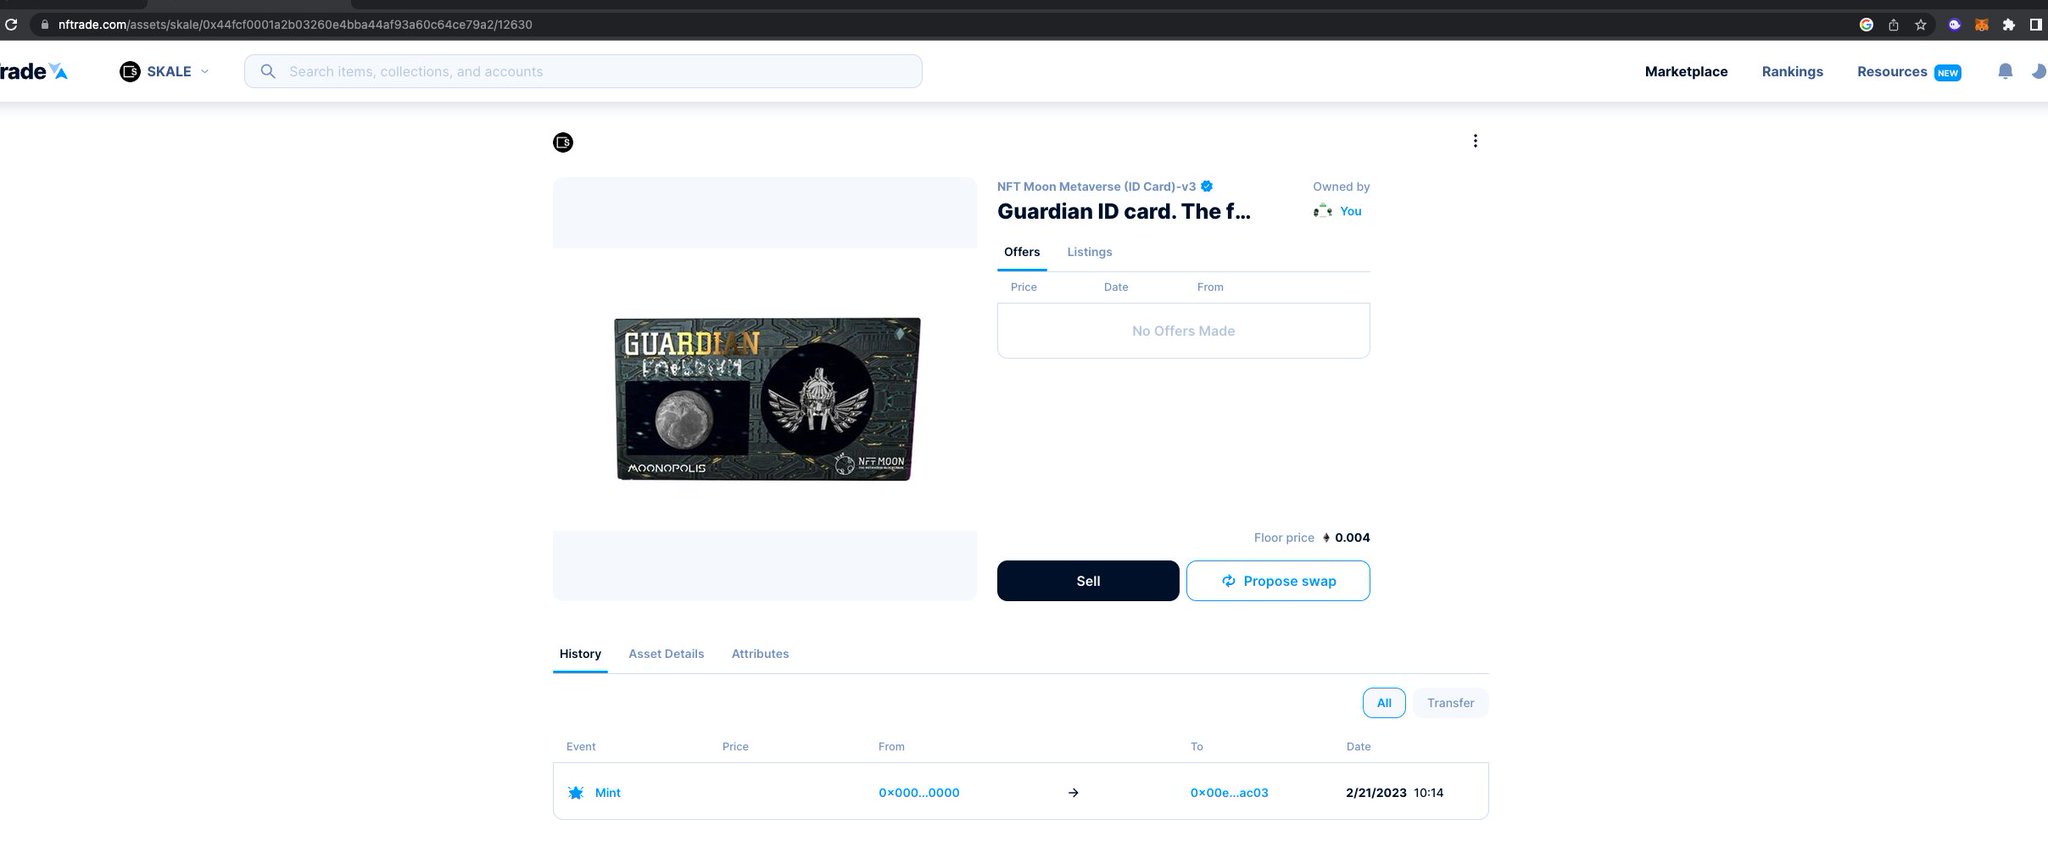
Task: Open the Rankings menu
Action: 1792,71
